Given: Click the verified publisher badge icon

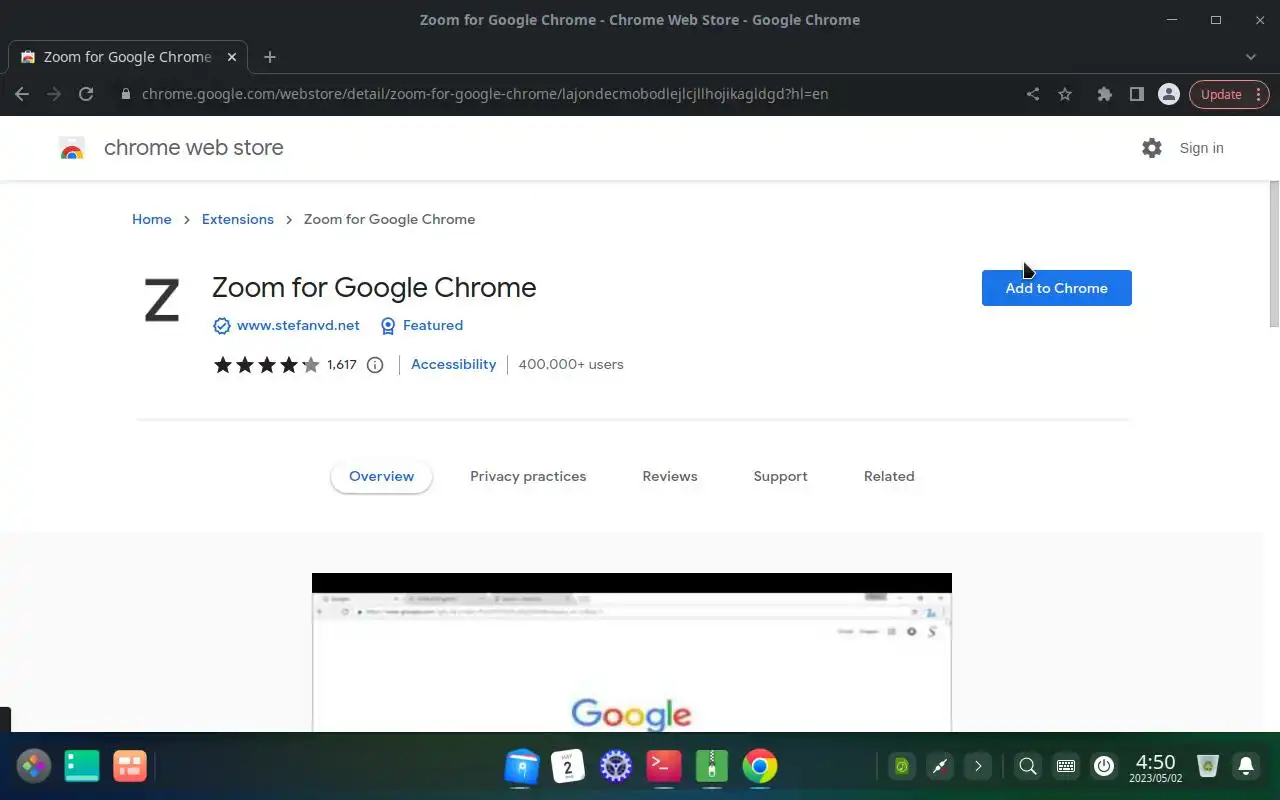Looking at the screenshot, I should tap(222, 326).
